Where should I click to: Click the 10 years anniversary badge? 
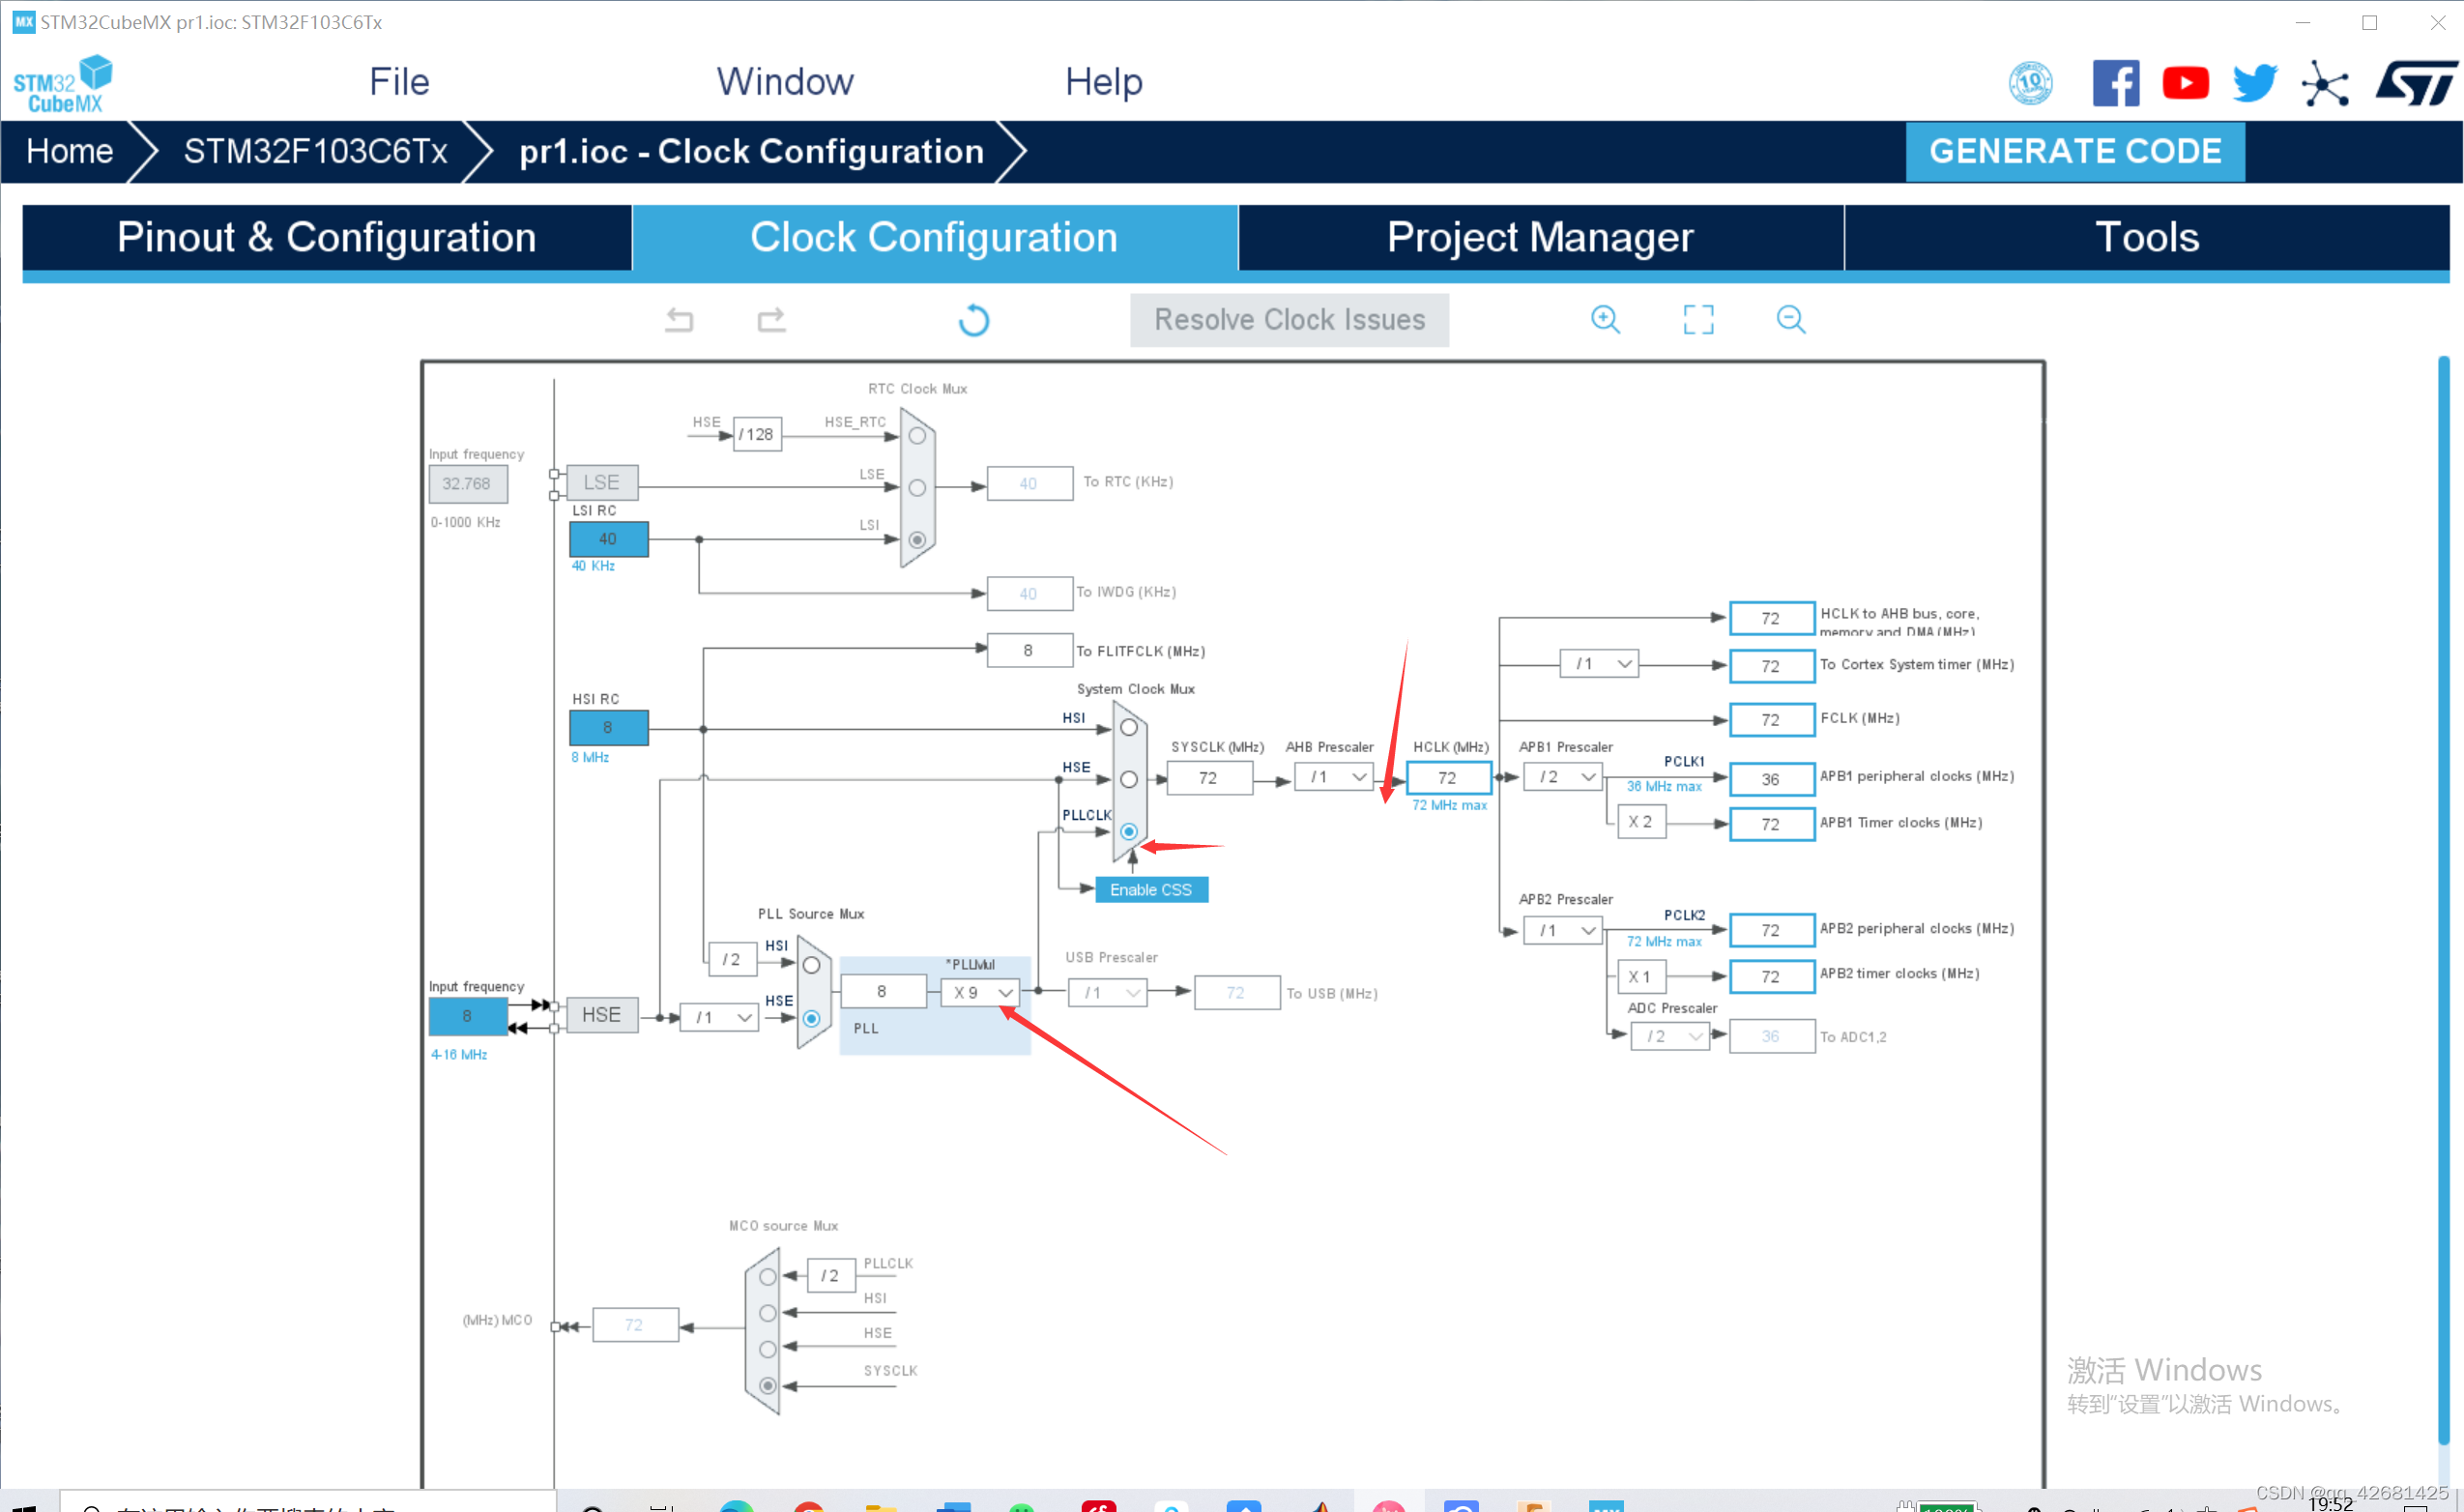[2031, 83]
